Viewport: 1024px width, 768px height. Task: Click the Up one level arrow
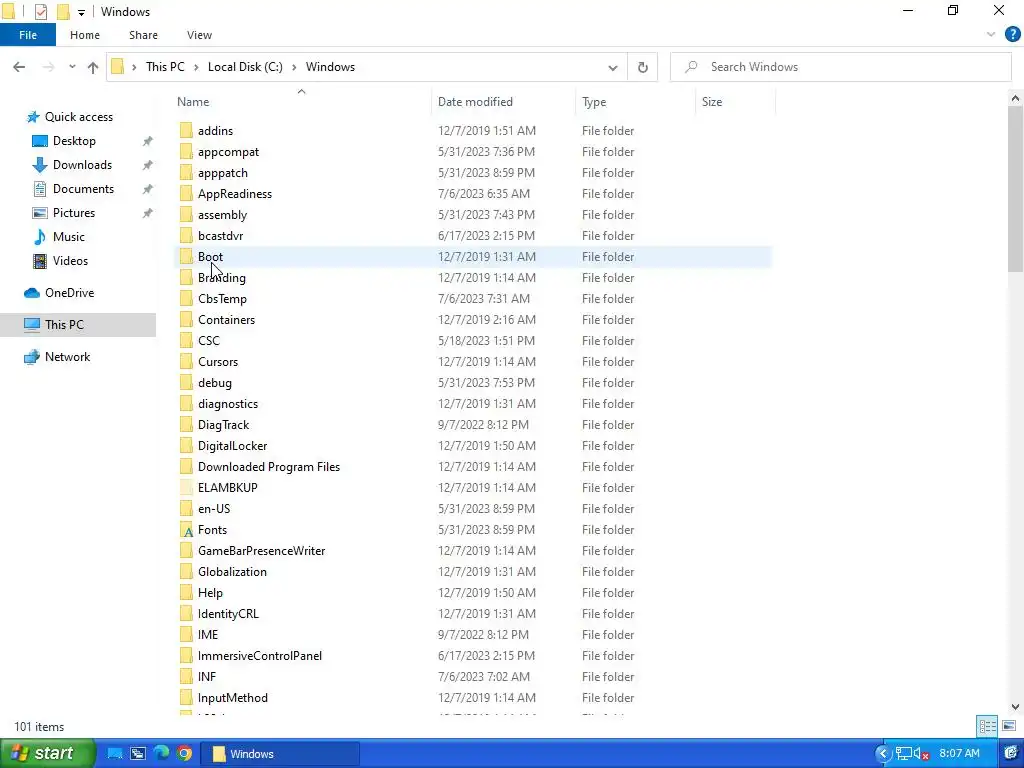coord(93,67)
